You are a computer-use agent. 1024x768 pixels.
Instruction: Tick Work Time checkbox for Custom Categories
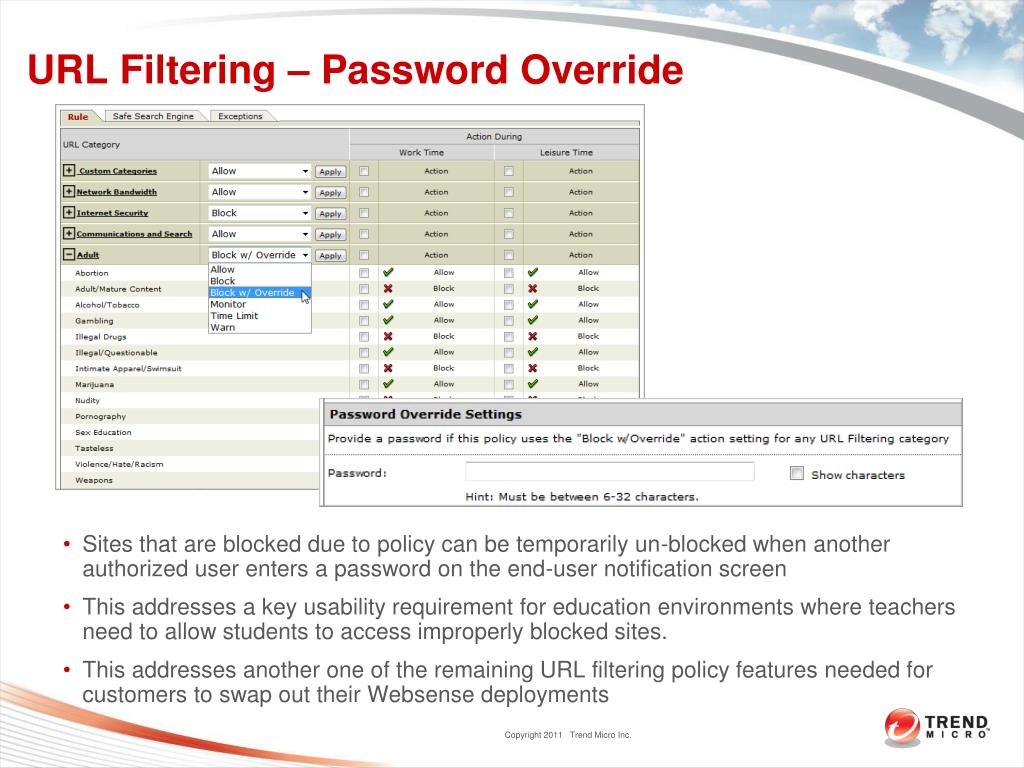364,171
